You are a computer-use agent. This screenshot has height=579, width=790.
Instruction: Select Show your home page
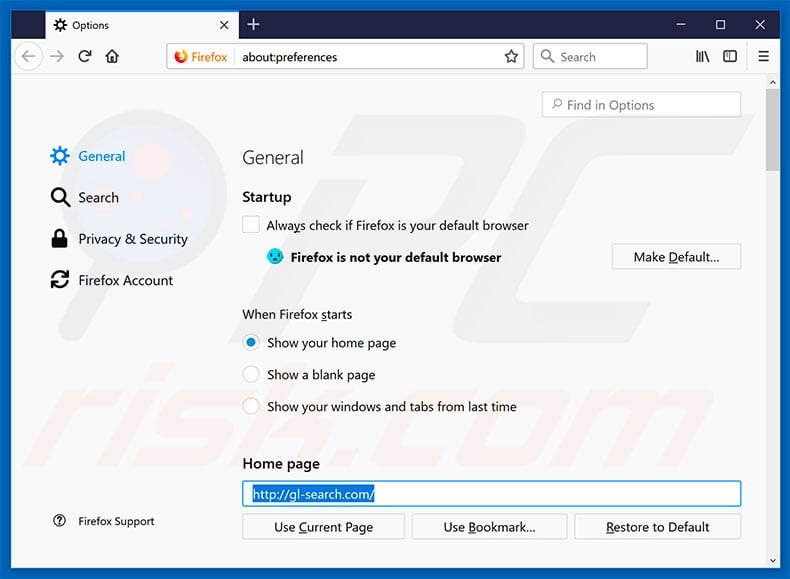click(x=251, y=343)
